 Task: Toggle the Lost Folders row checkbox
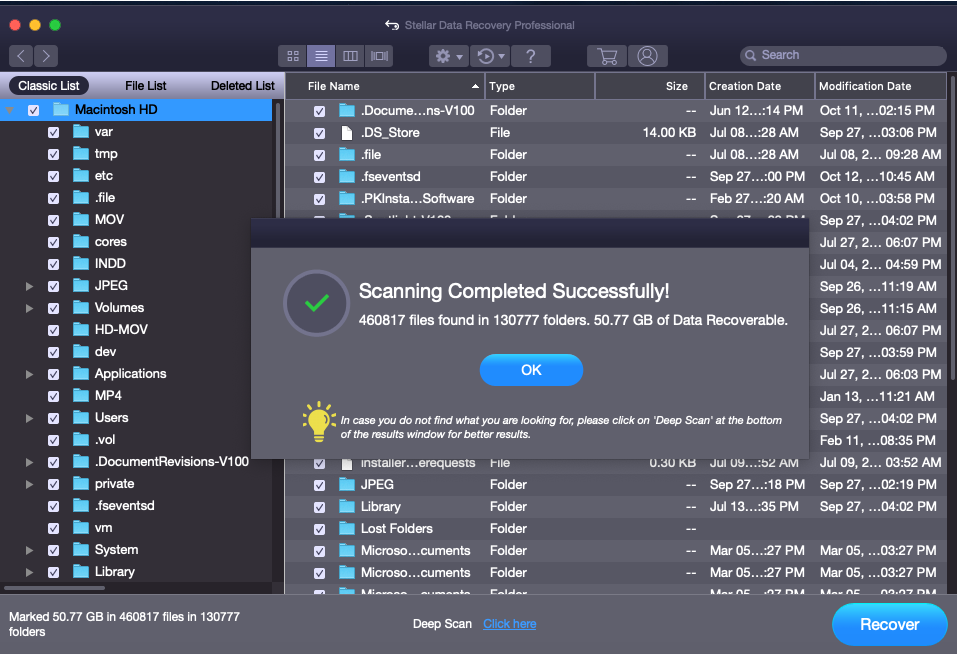point(319,529)
